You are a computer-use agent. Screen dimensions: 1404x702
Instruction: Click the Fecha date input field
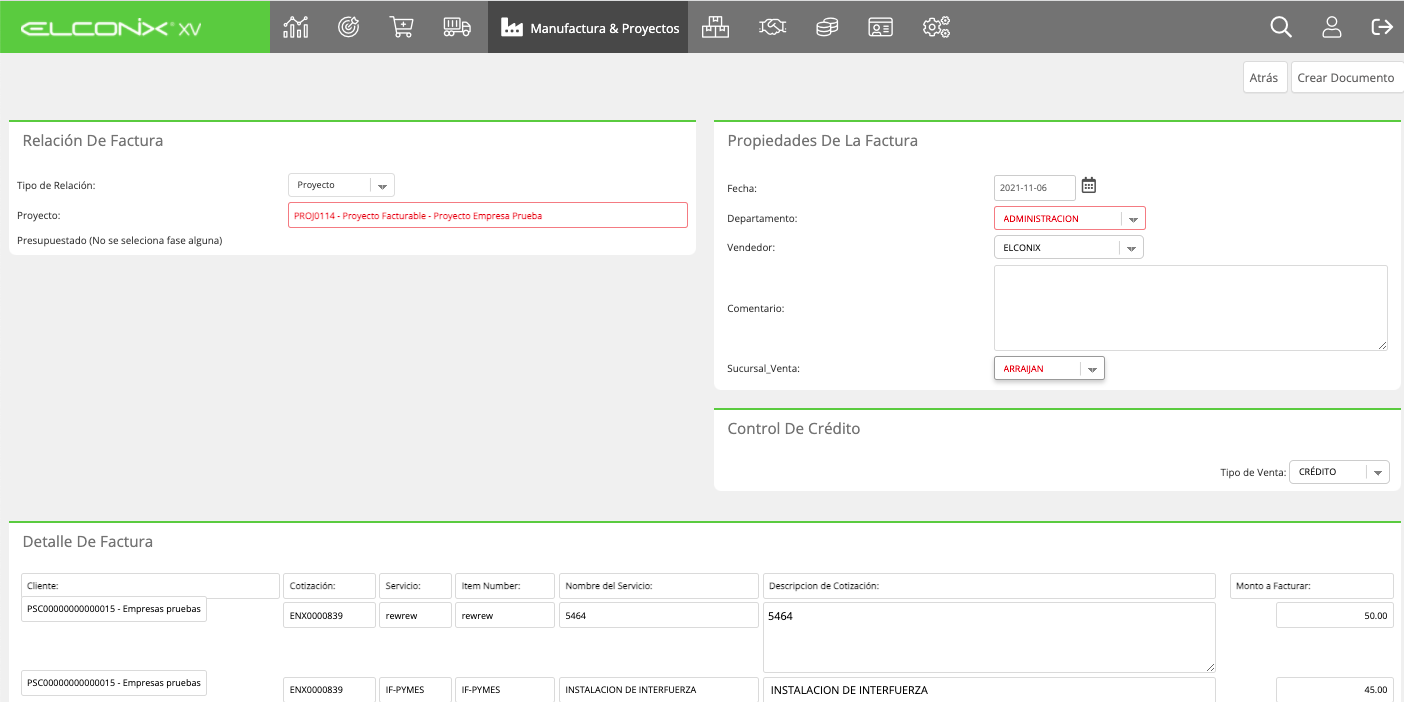[x=1035, y=188]
